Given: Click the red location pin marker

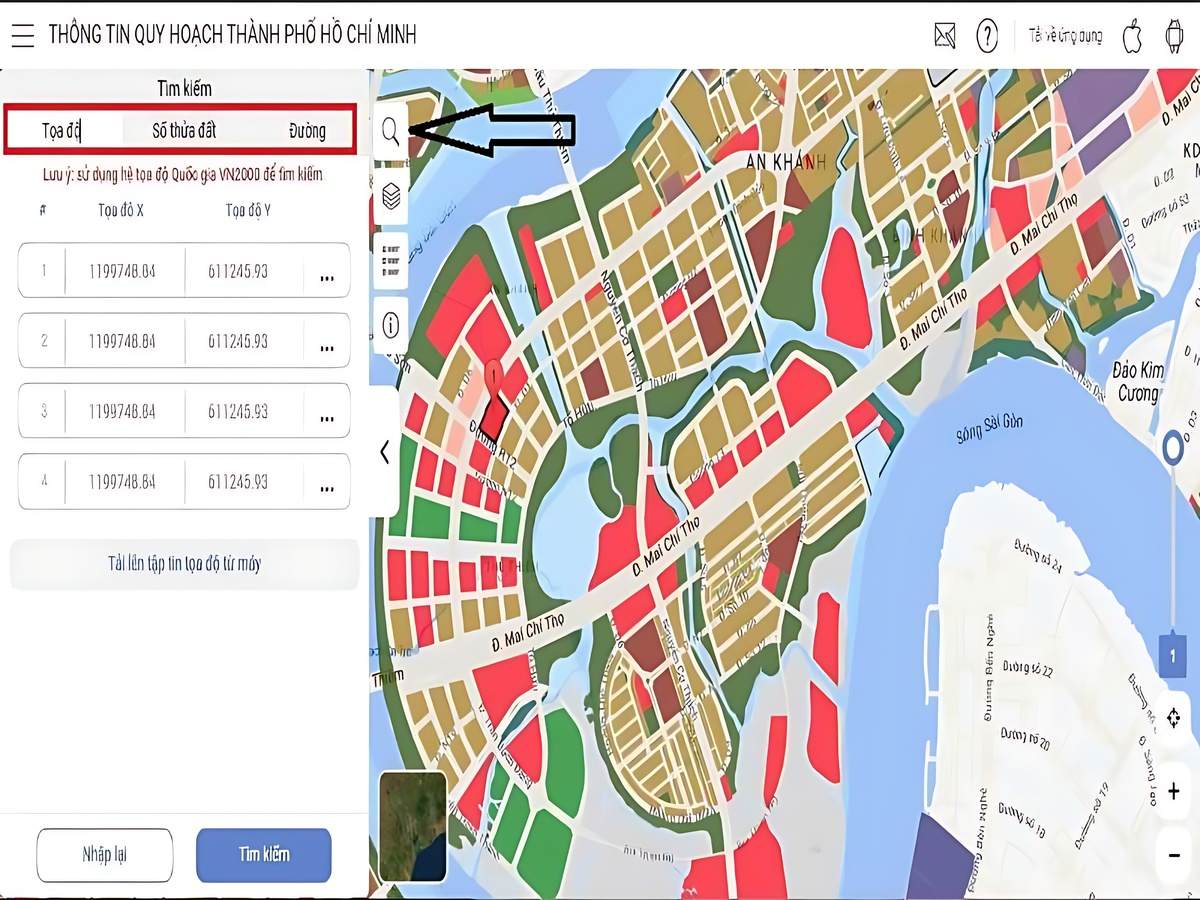Looking at the screenshot, I should pyautogui.click(x=492, y=378).
